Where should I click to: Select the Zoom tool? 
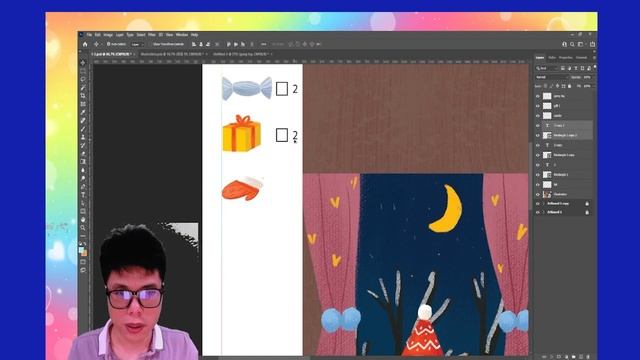(83, 228)
